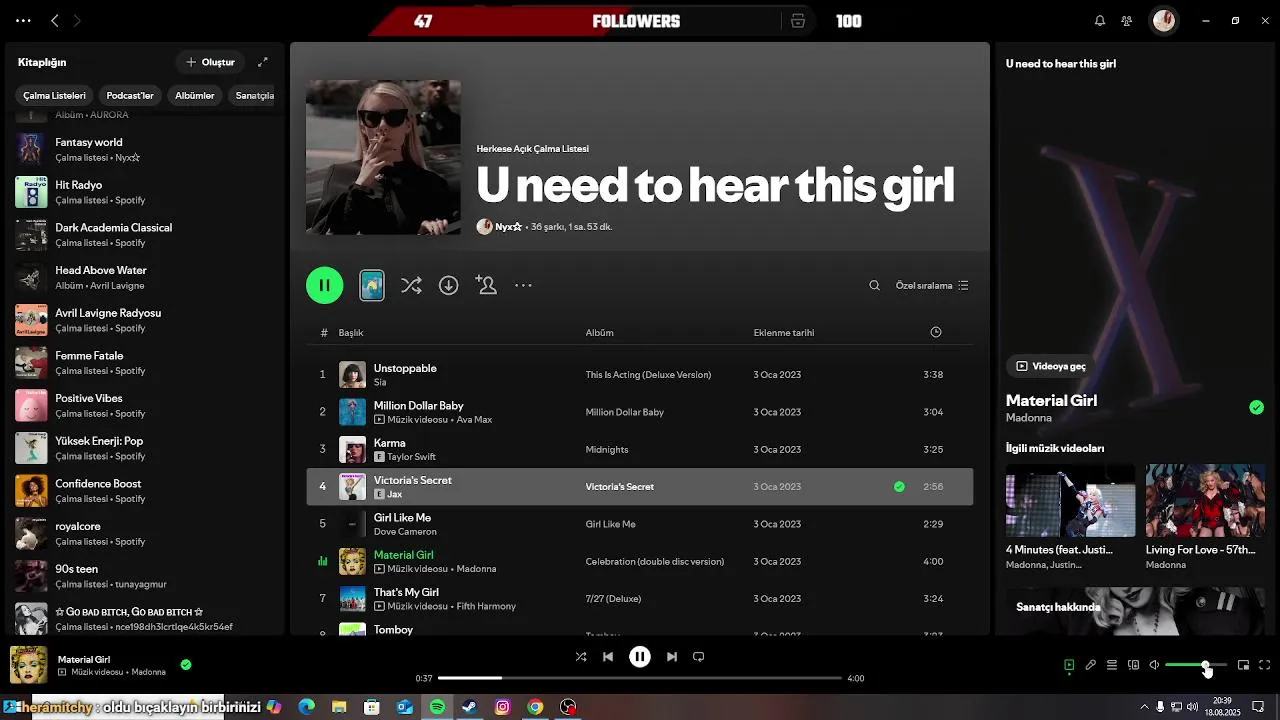Invite collaborators with the add-person icon
This screenshot has height=720, width=1280.
click(486, 285)
